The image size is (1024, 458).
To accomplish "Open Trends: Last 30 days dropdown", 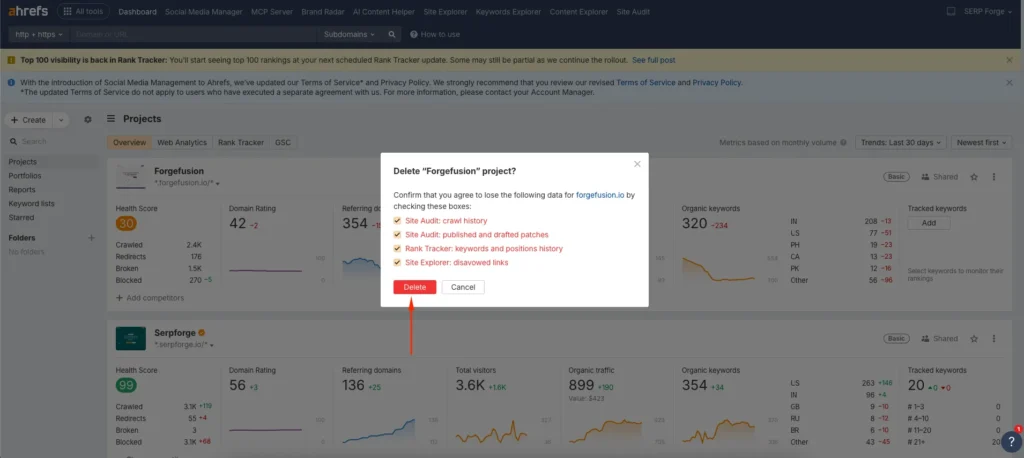I will coord(901,142).
